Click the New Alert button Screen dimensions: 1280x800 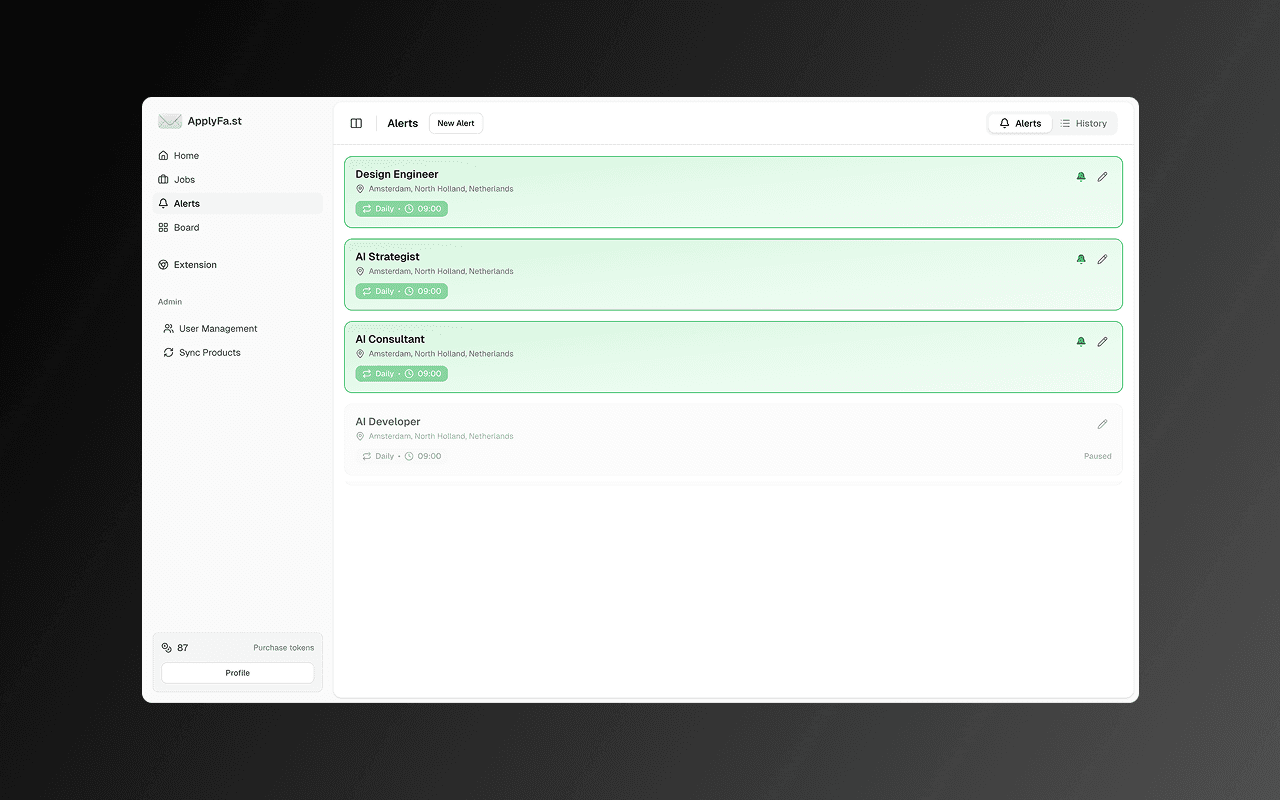(x=456, y=123)
